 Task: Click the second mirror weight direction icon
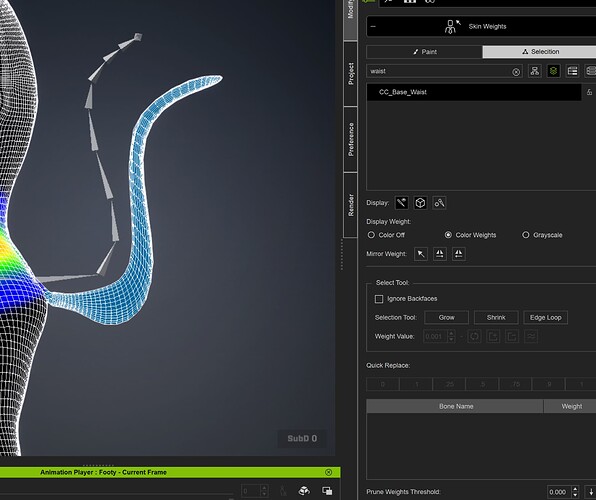click(x=459, y=254)
